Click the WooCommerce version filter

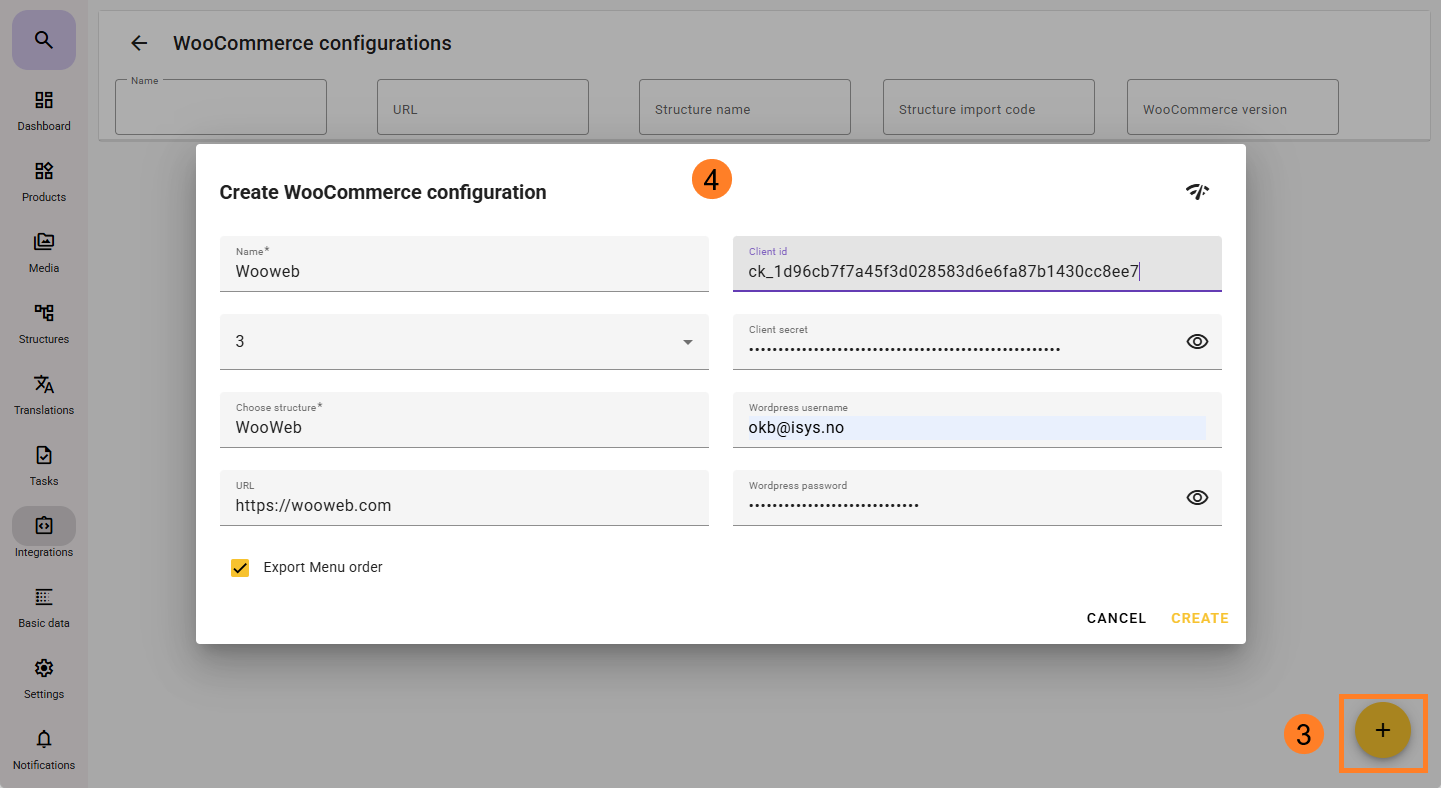click(x=1233, y=107)
